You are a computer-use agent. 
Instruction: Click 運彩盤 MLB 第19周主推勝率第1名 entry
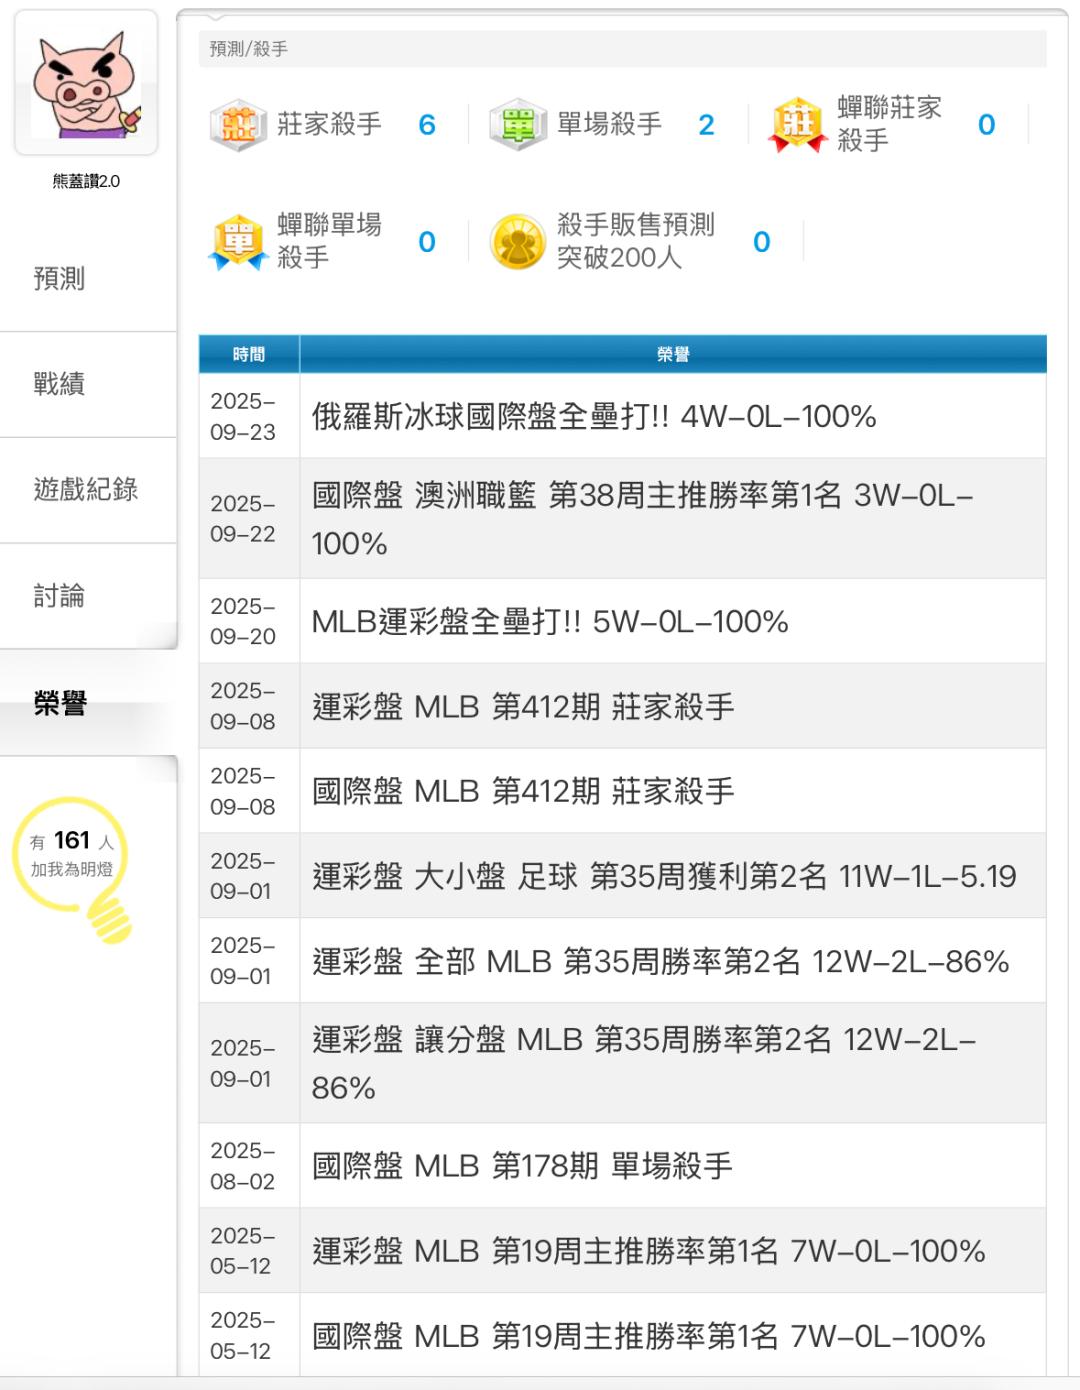(x=622, y=1250)
